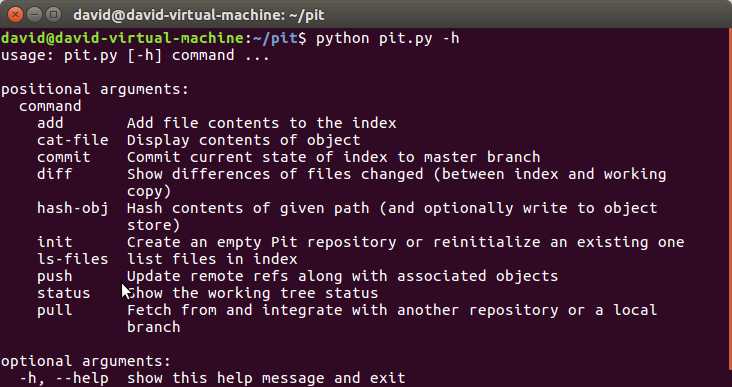This screenshot has height=387, width=732.
Task: Click the 'pull' command name
Action: (55, 310)
